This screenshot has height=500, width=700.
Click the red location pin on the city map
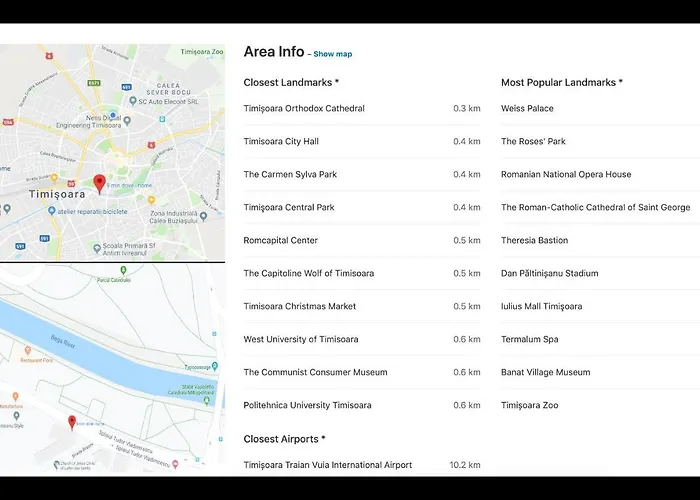coord(99,182)
